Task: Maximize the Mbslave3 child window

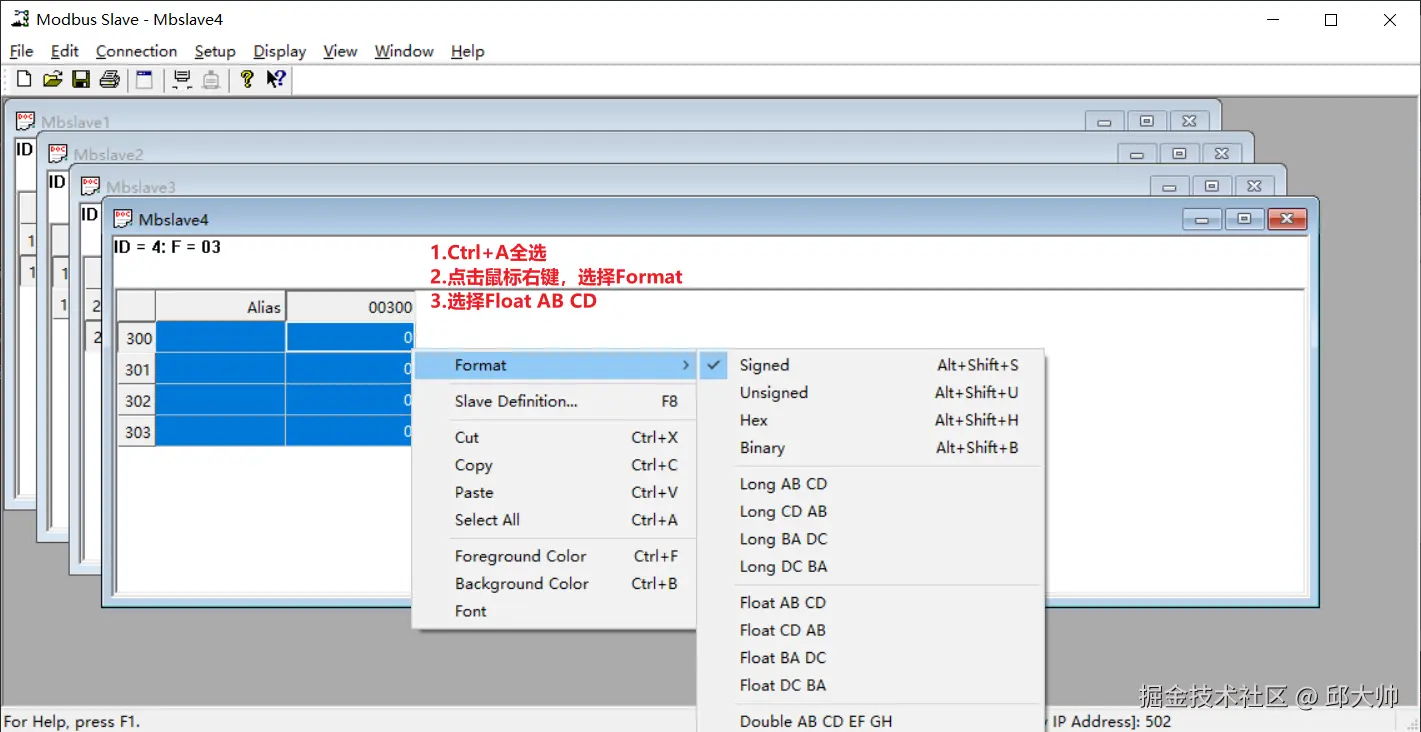Action: pyautogui.click(x=1212, y=186)
